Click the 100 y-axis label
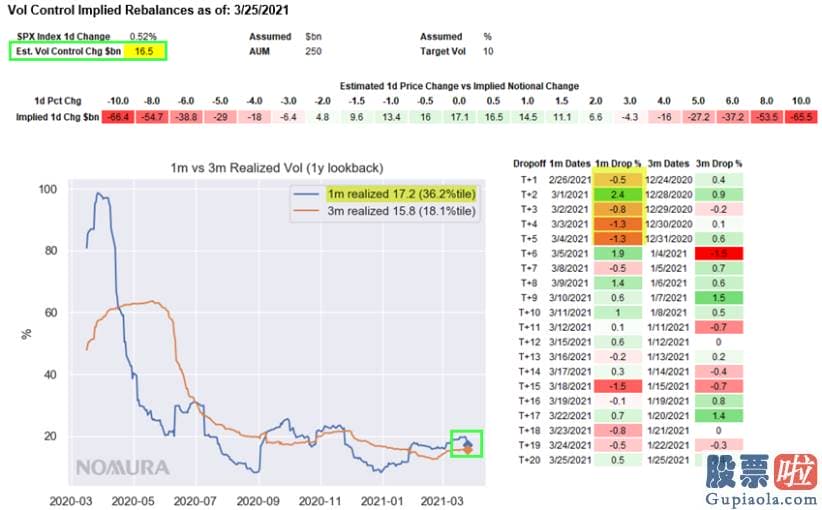This screenshot has height=510, width=822. (x=48, y=189)
